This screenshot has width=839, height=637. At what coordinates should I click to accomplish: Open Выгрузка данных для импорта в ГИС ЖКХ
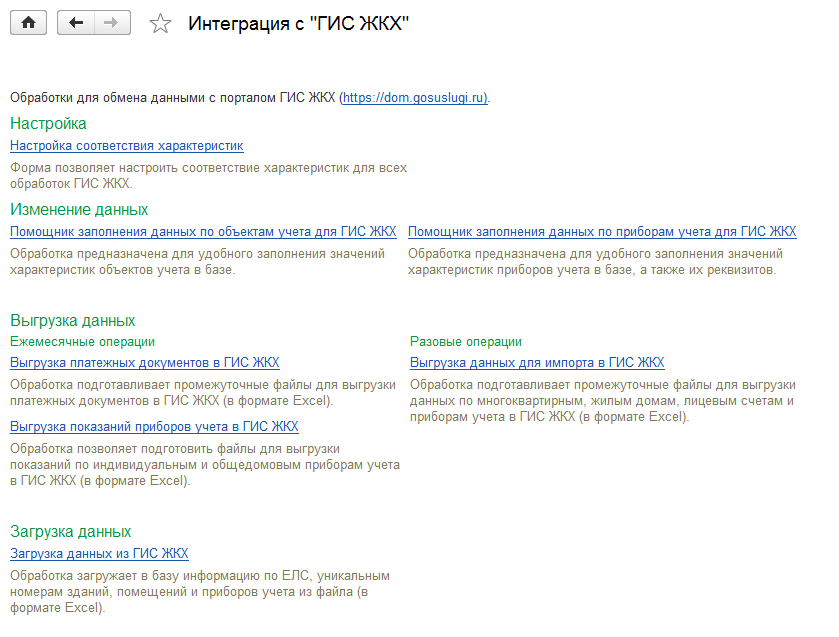(x=537, y=362)
